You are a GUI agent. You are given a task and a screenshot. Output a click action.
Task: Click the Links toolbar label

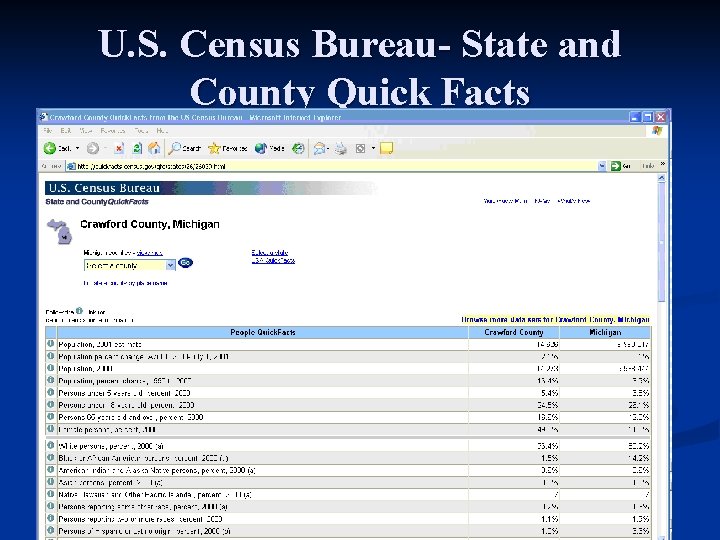click(647, 166)
